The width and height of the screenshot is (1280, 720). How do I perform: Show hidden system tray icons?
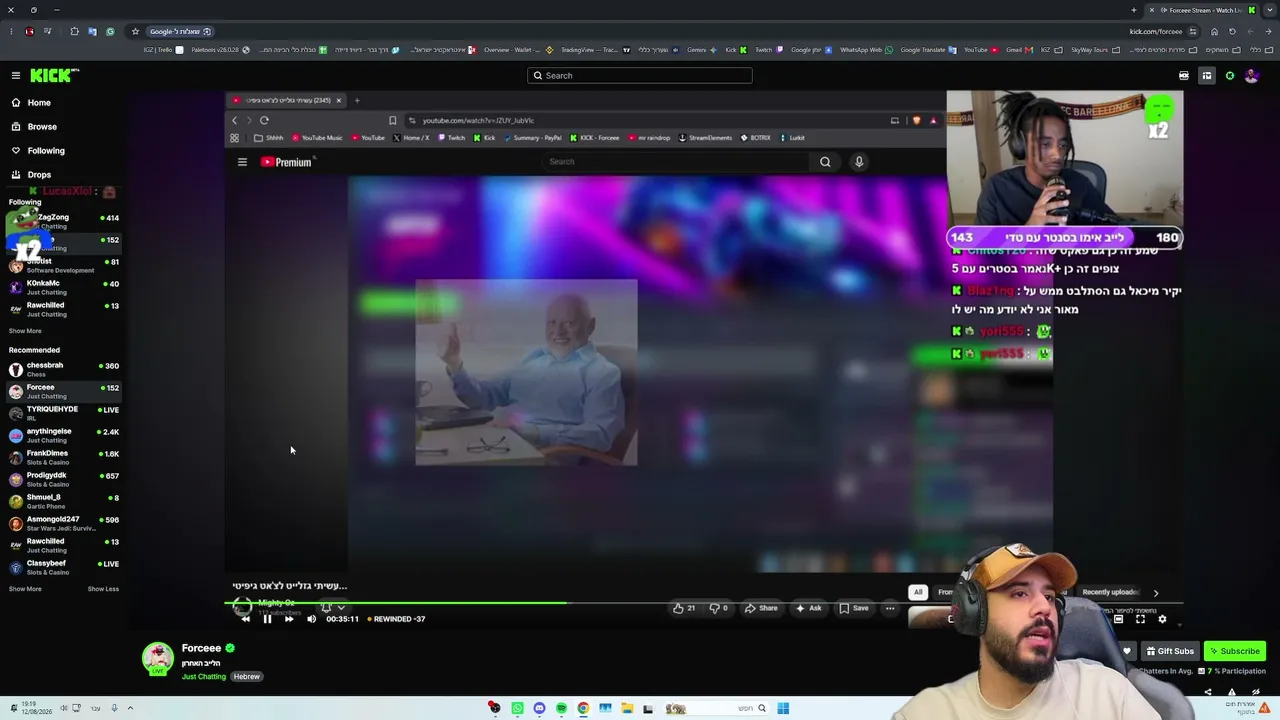pyautogui.click(x=130, y=708)
